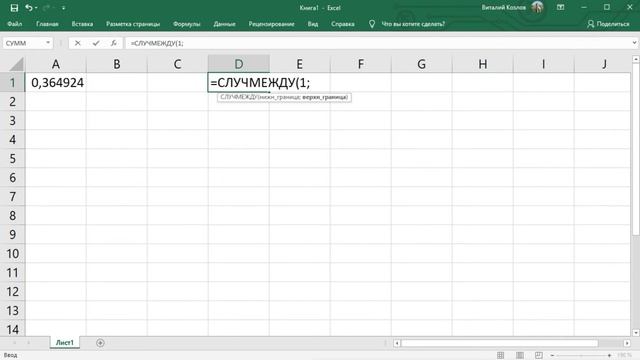Open the Undo history dropdown arrow

(36, 8)
